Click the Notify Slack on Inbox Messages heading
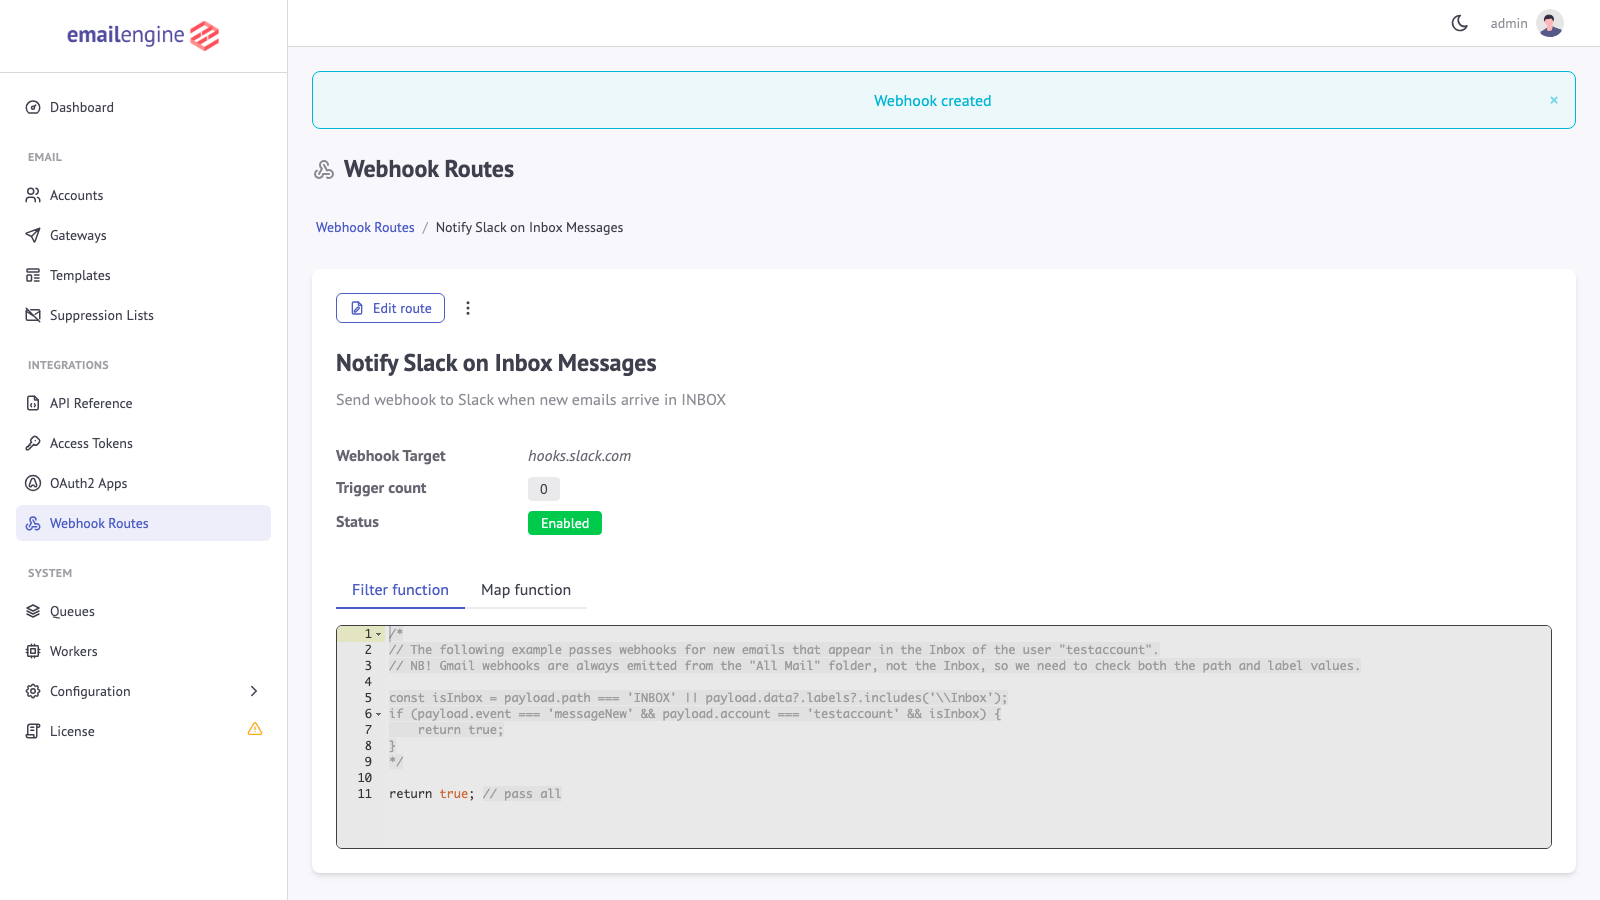This screenshot has height=900, width=1600. pos(496,363)
